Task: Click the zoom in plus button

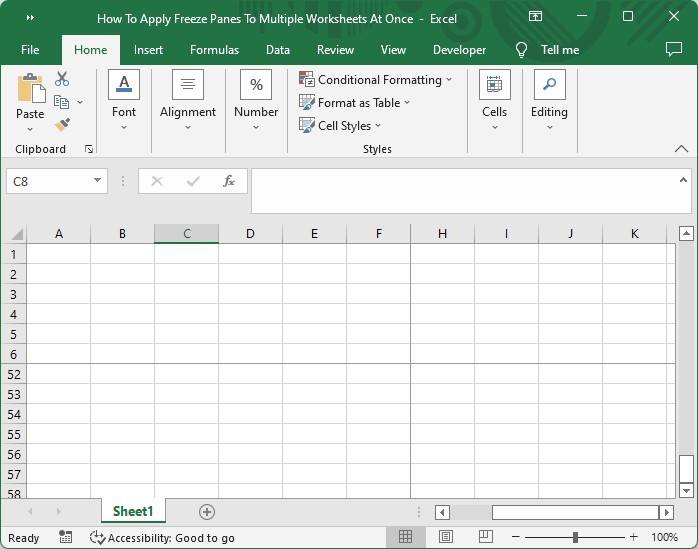Action: tap(633, 537)
